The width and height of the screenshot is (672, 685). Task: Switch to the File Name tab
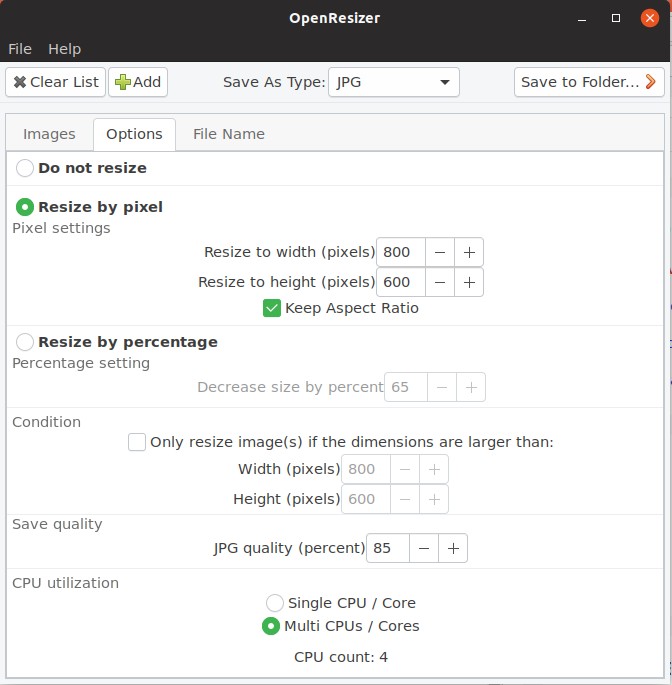pyautogui.click(x=229, y=134)
